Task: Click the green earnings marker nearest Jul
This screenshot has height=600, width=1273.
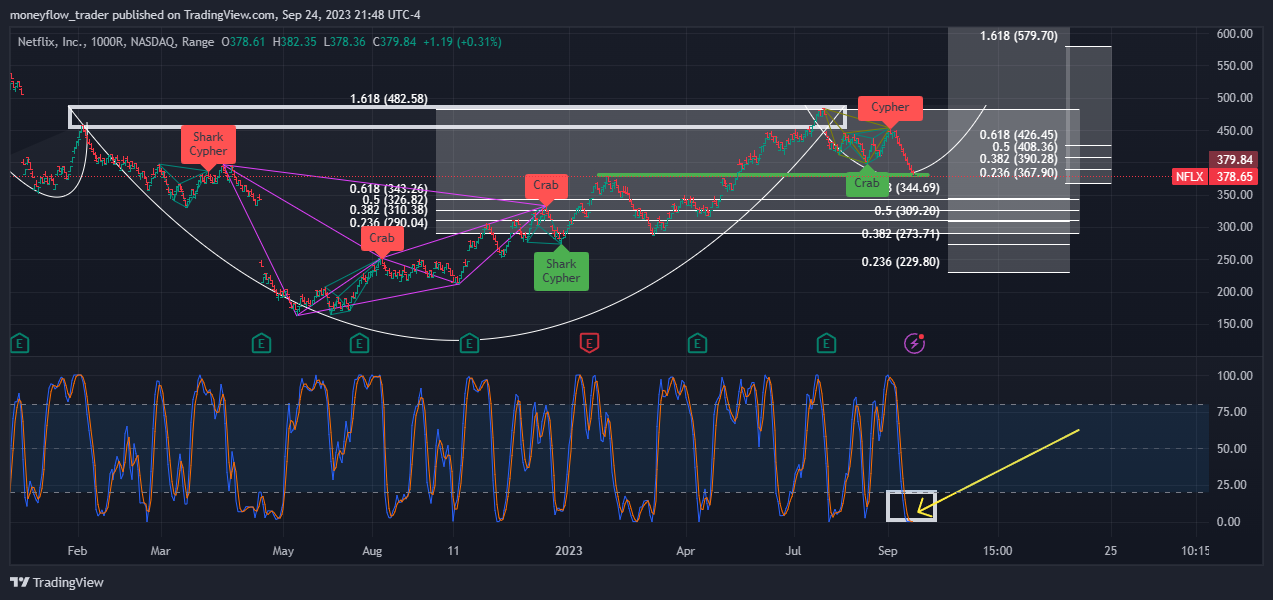Action: tap(826, 343)
